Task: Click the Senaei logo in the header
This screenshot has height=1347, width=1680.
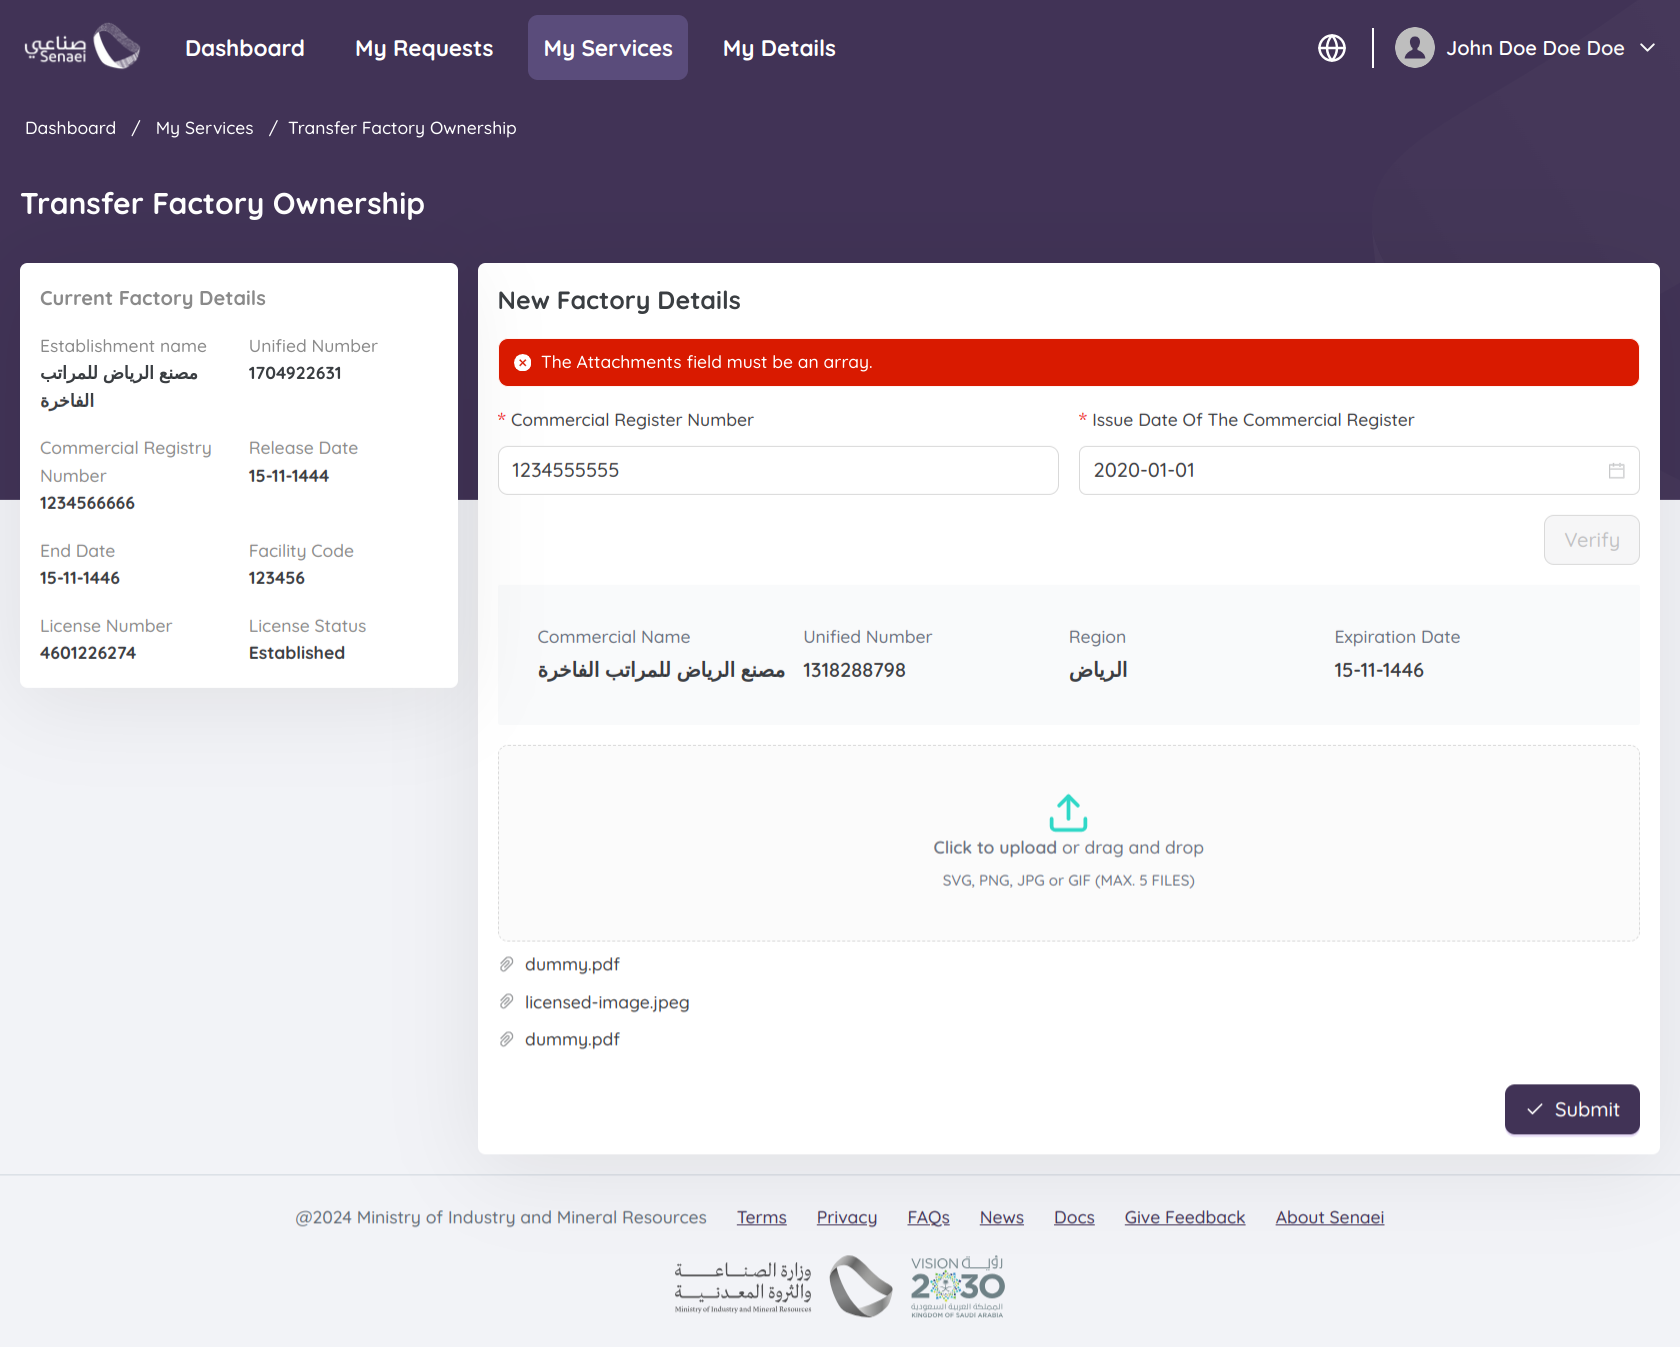Action: 82,47
